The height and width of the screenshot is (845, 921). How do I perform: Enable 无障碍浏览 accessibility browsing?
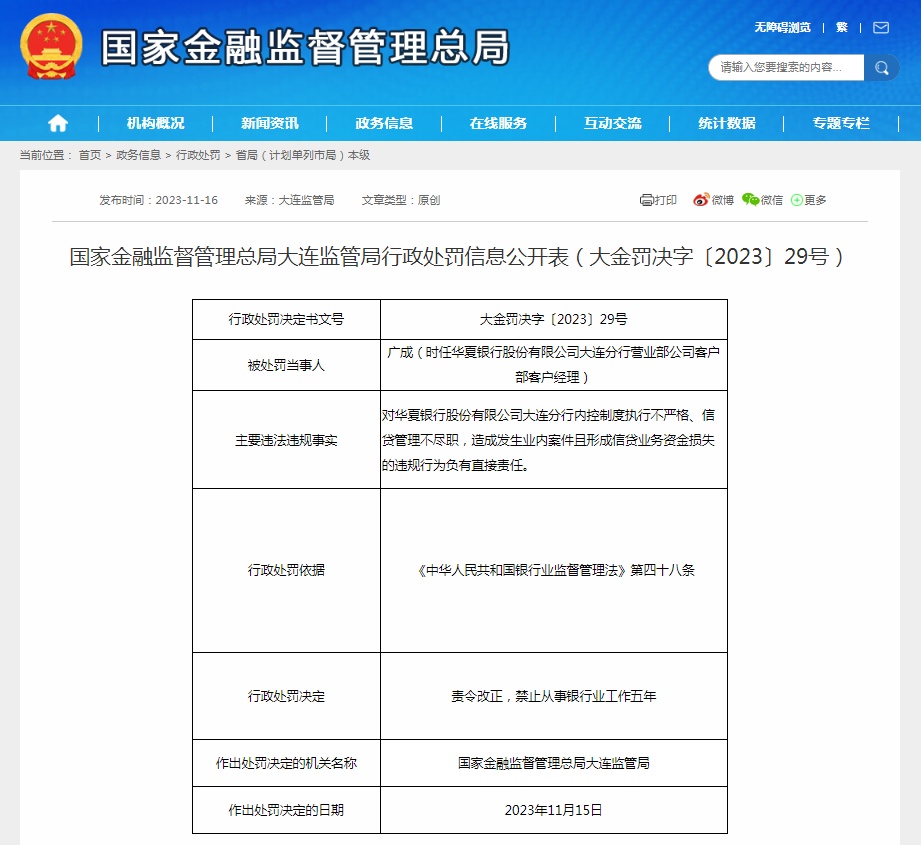[x=782, y=28]
